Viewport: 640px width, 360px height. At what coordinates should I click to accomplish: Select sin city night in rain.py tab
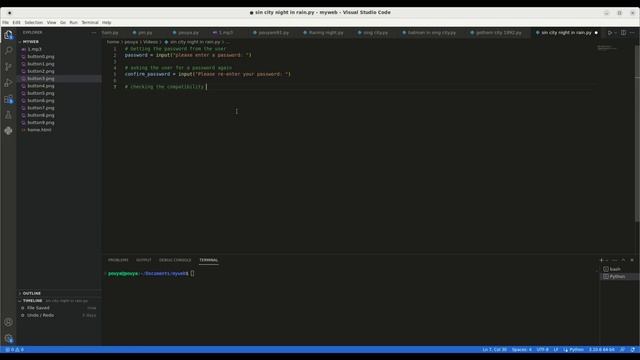[566, 33]
